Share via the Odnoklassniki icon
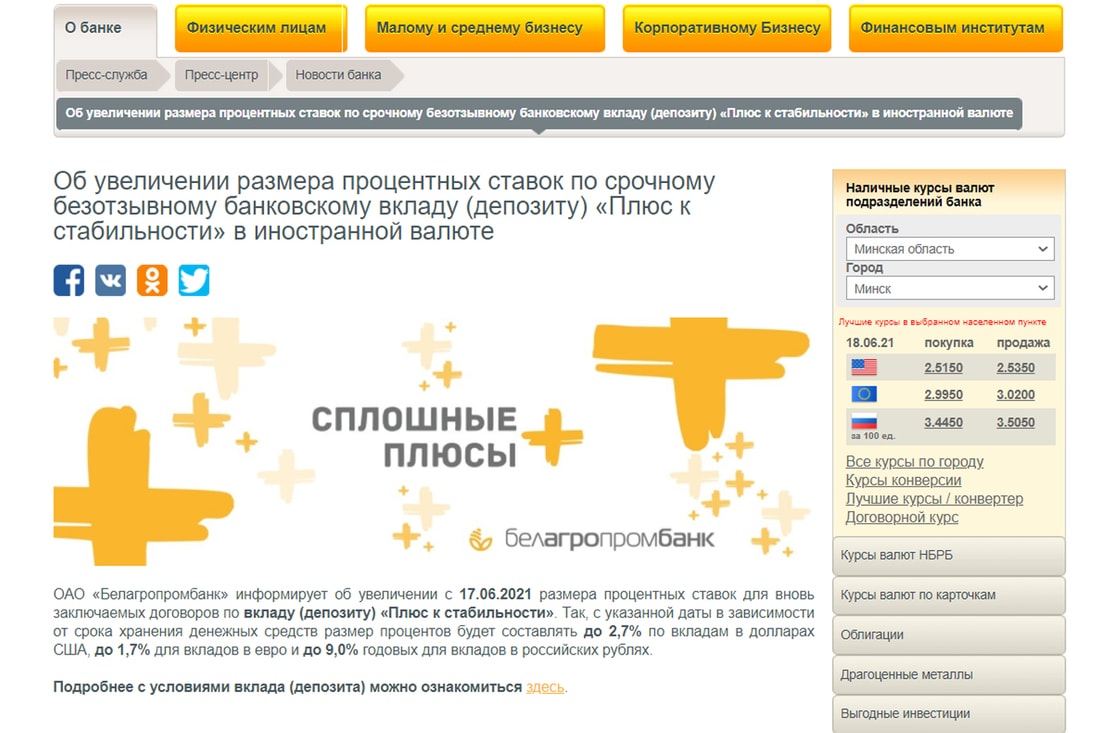The width and height of the screenshot is (1100, 733). click(x=152, y=281)
